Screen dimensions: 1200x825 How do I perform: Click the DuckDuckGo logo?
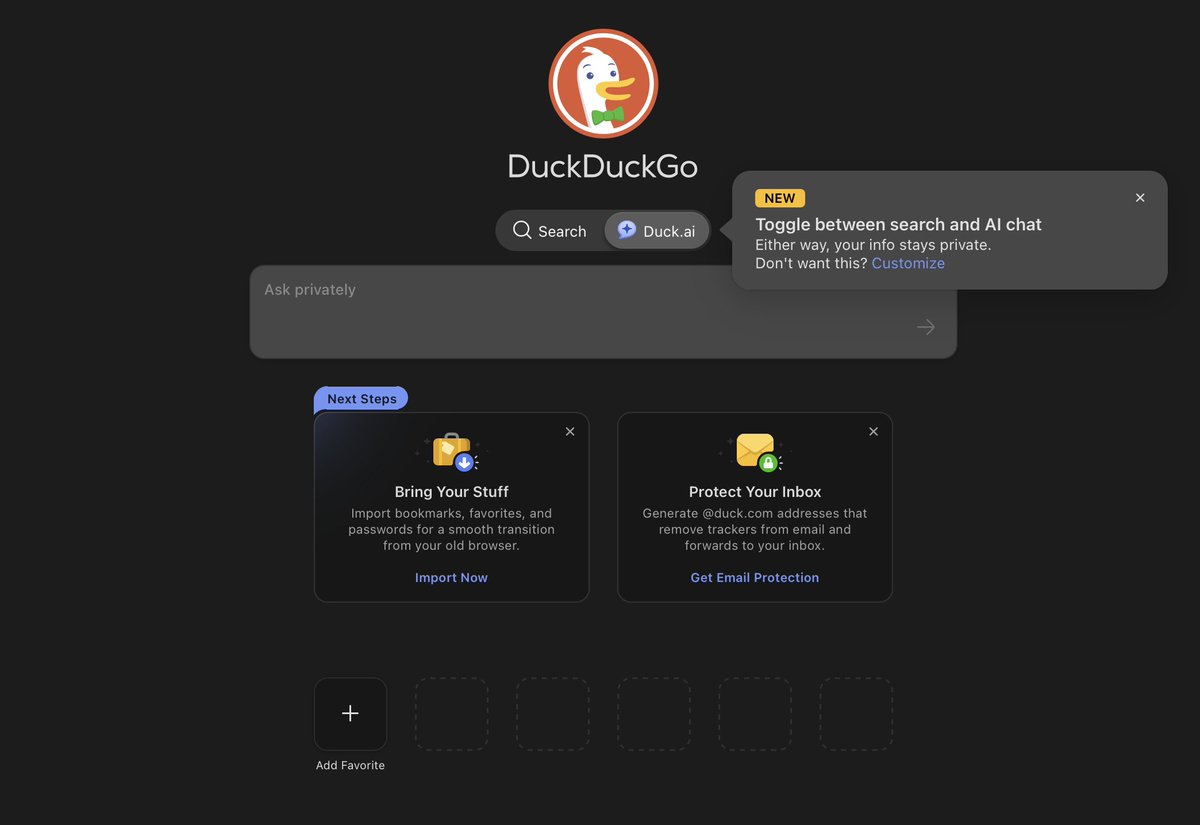(x=602, y=84)
